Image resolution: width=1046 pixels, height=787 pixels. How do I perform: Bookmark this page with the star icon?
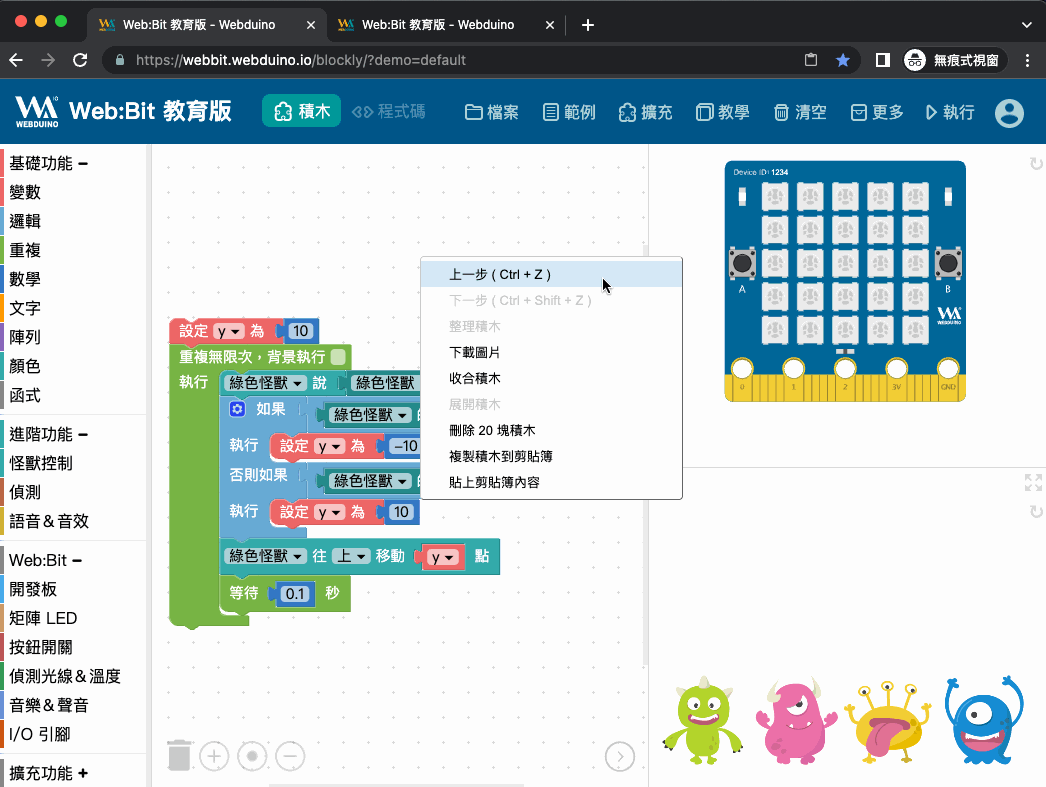tap(843, 60)
